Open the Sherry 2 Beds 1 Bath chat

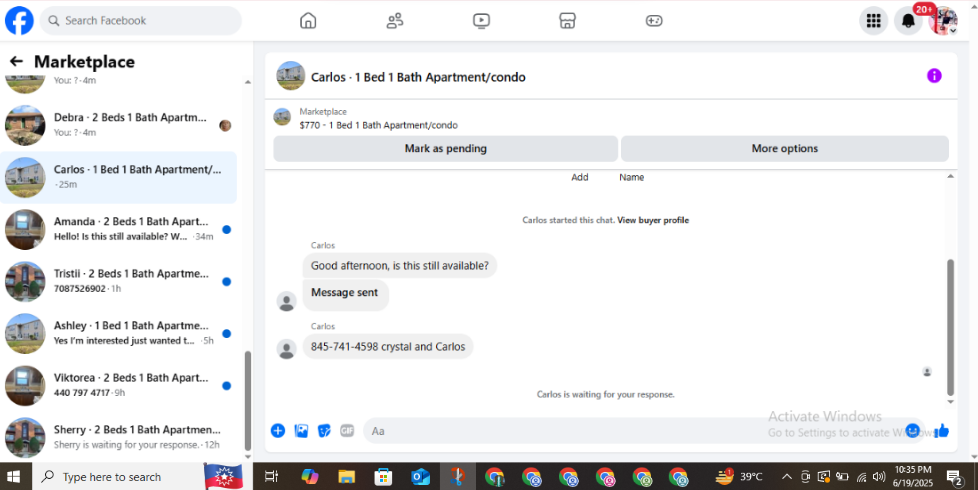pos(119,437)
